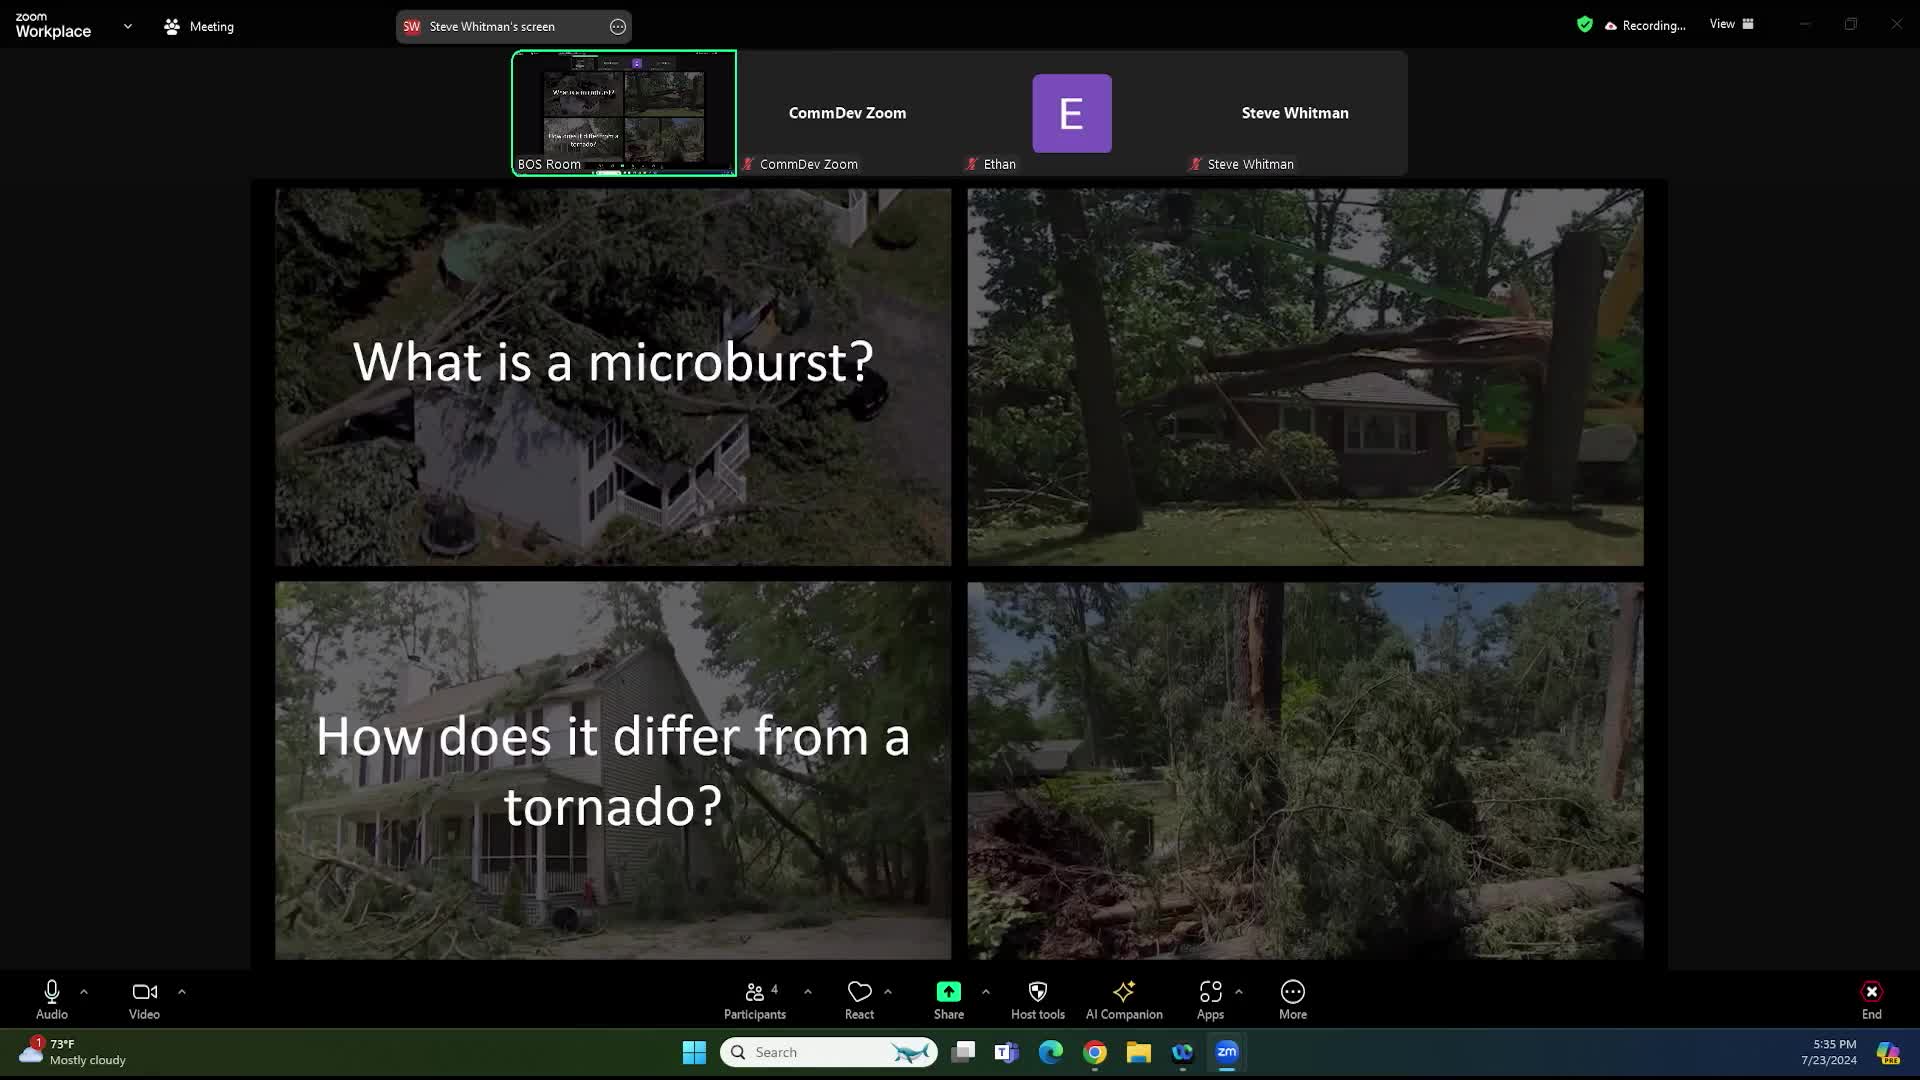Select the BOS Room video thumbnail

pyautogui.click(x=623, y=112)
